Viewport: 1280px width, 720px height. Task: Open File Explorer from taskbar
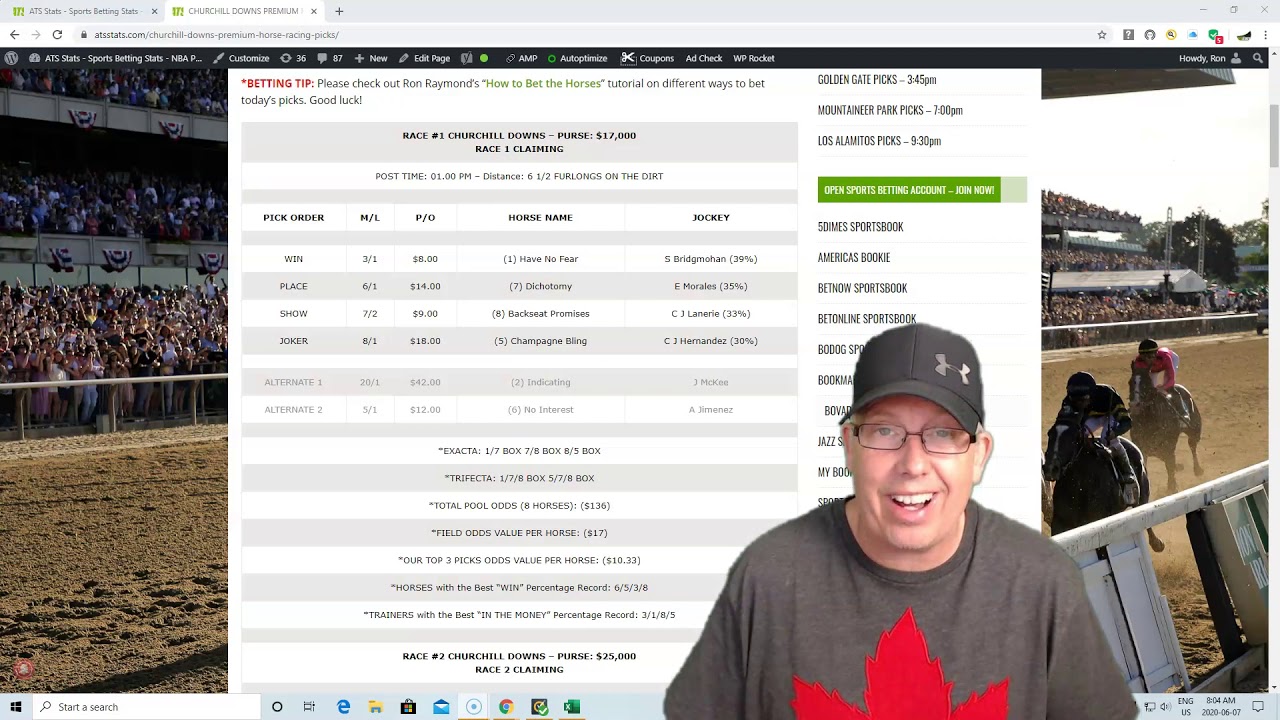click(x=375, y=707)
